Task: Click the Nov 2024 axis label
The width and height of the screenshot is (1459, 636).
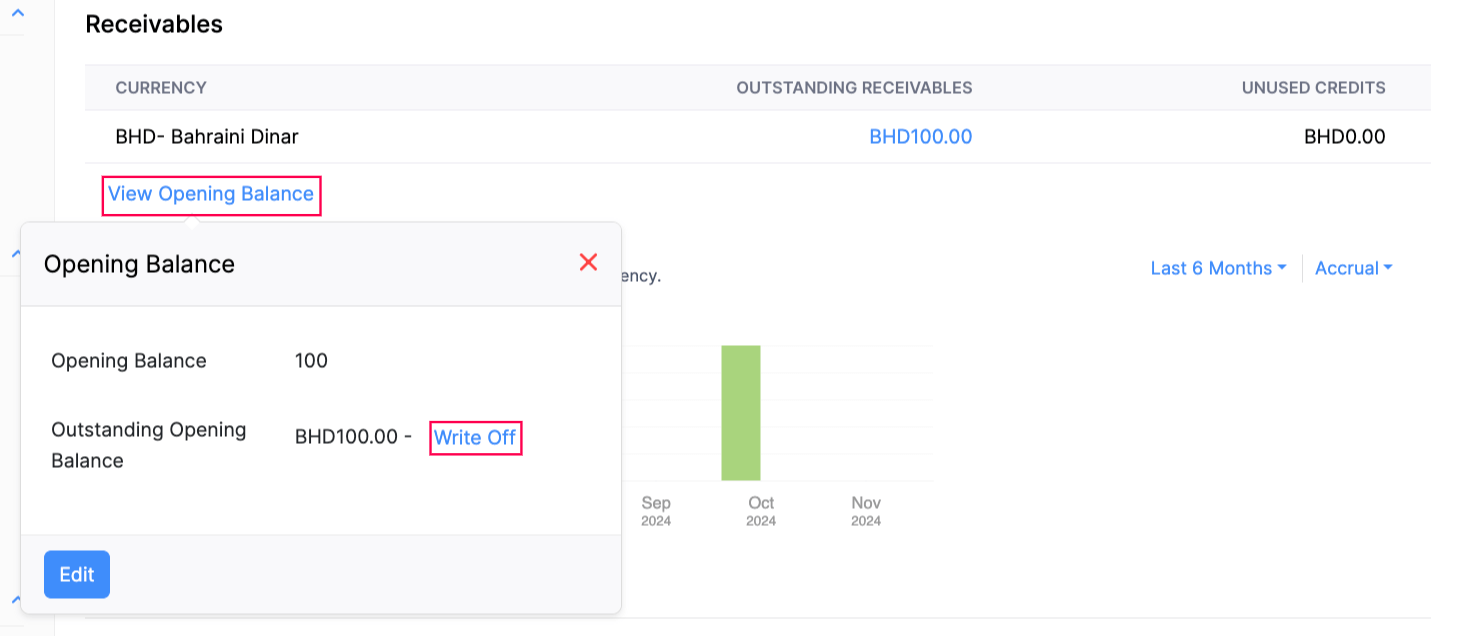Action: 866,510
